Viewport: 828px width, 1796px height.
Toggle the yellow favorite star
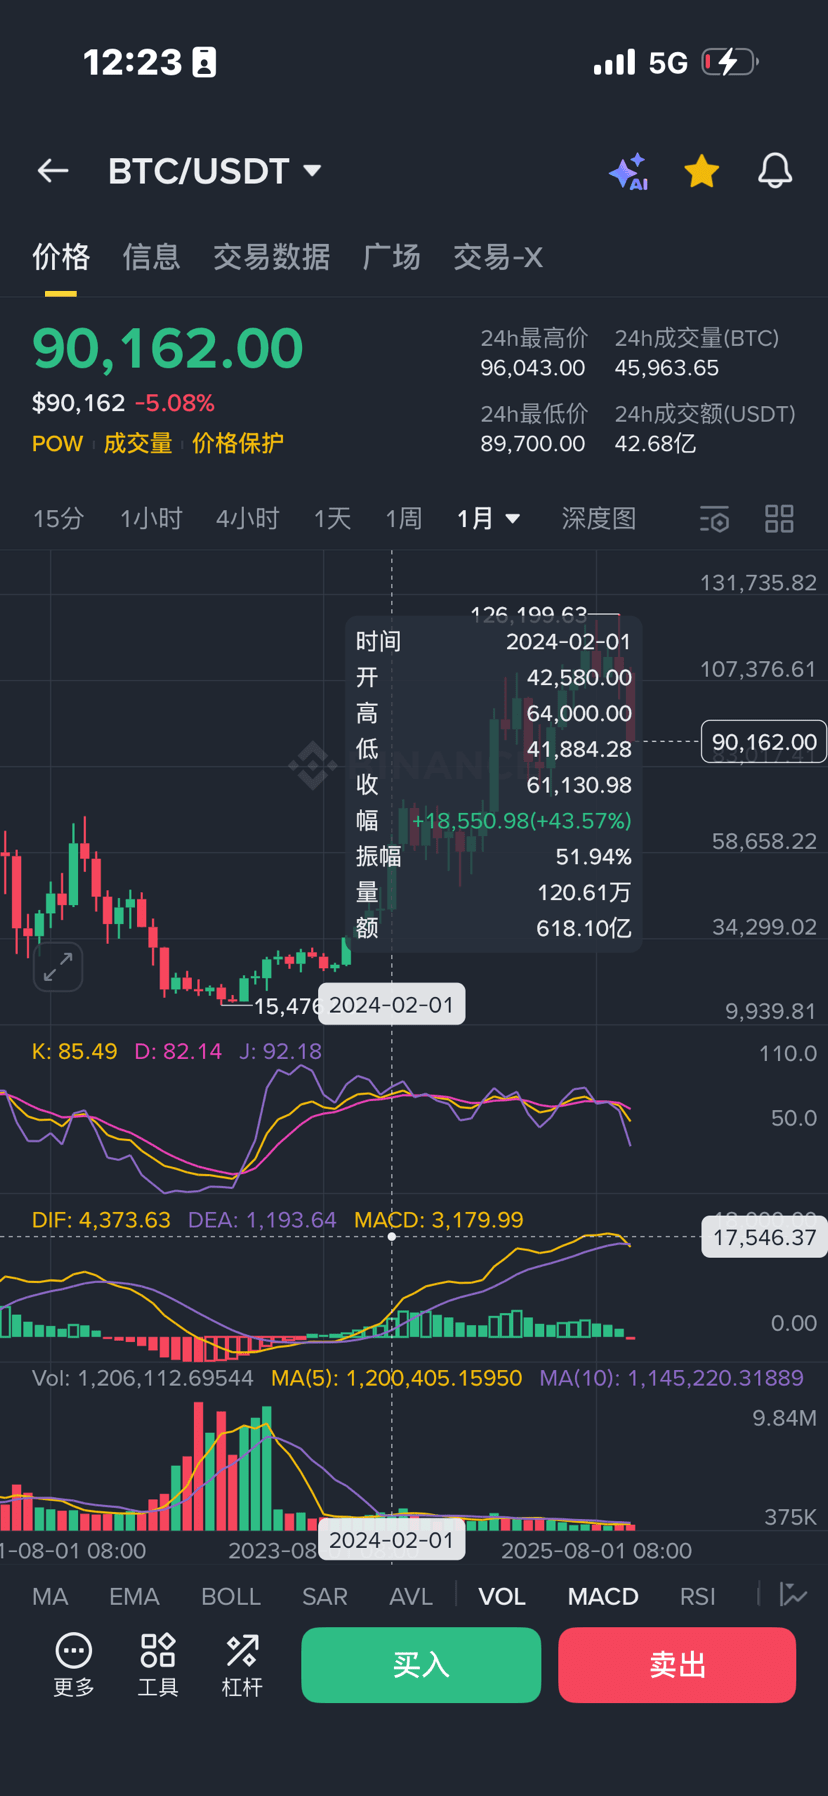[x=702, y=171]
